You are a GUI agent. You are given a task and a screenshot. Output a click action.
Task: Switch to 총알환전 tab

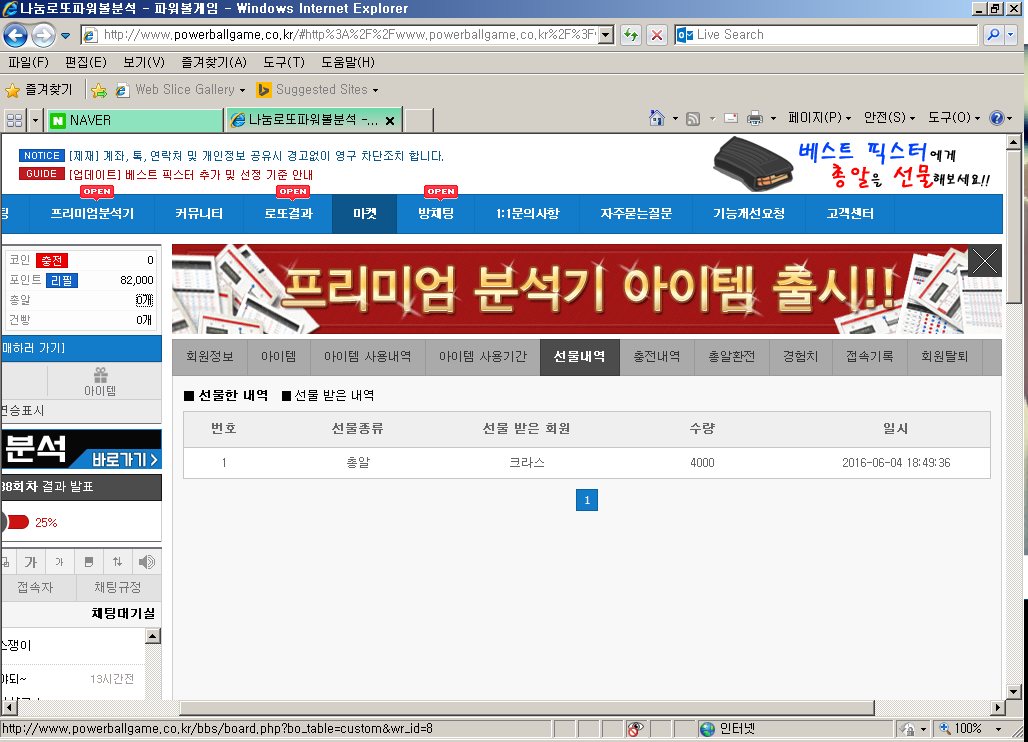[x=732, y=357]
